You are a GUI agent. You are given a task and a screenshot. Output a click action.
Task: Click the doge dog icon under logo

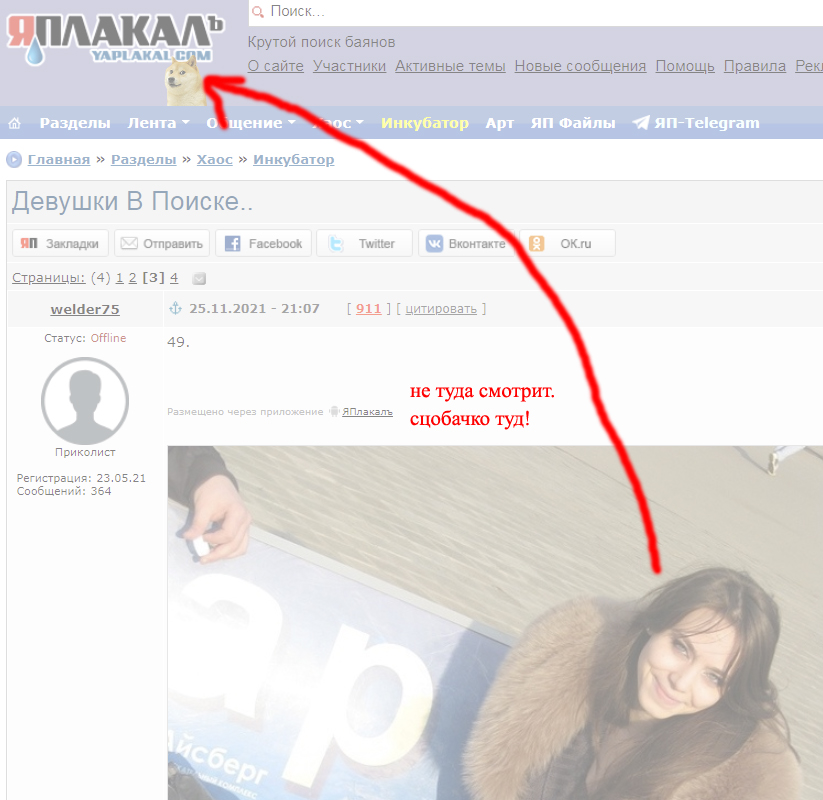pos(185,81)
